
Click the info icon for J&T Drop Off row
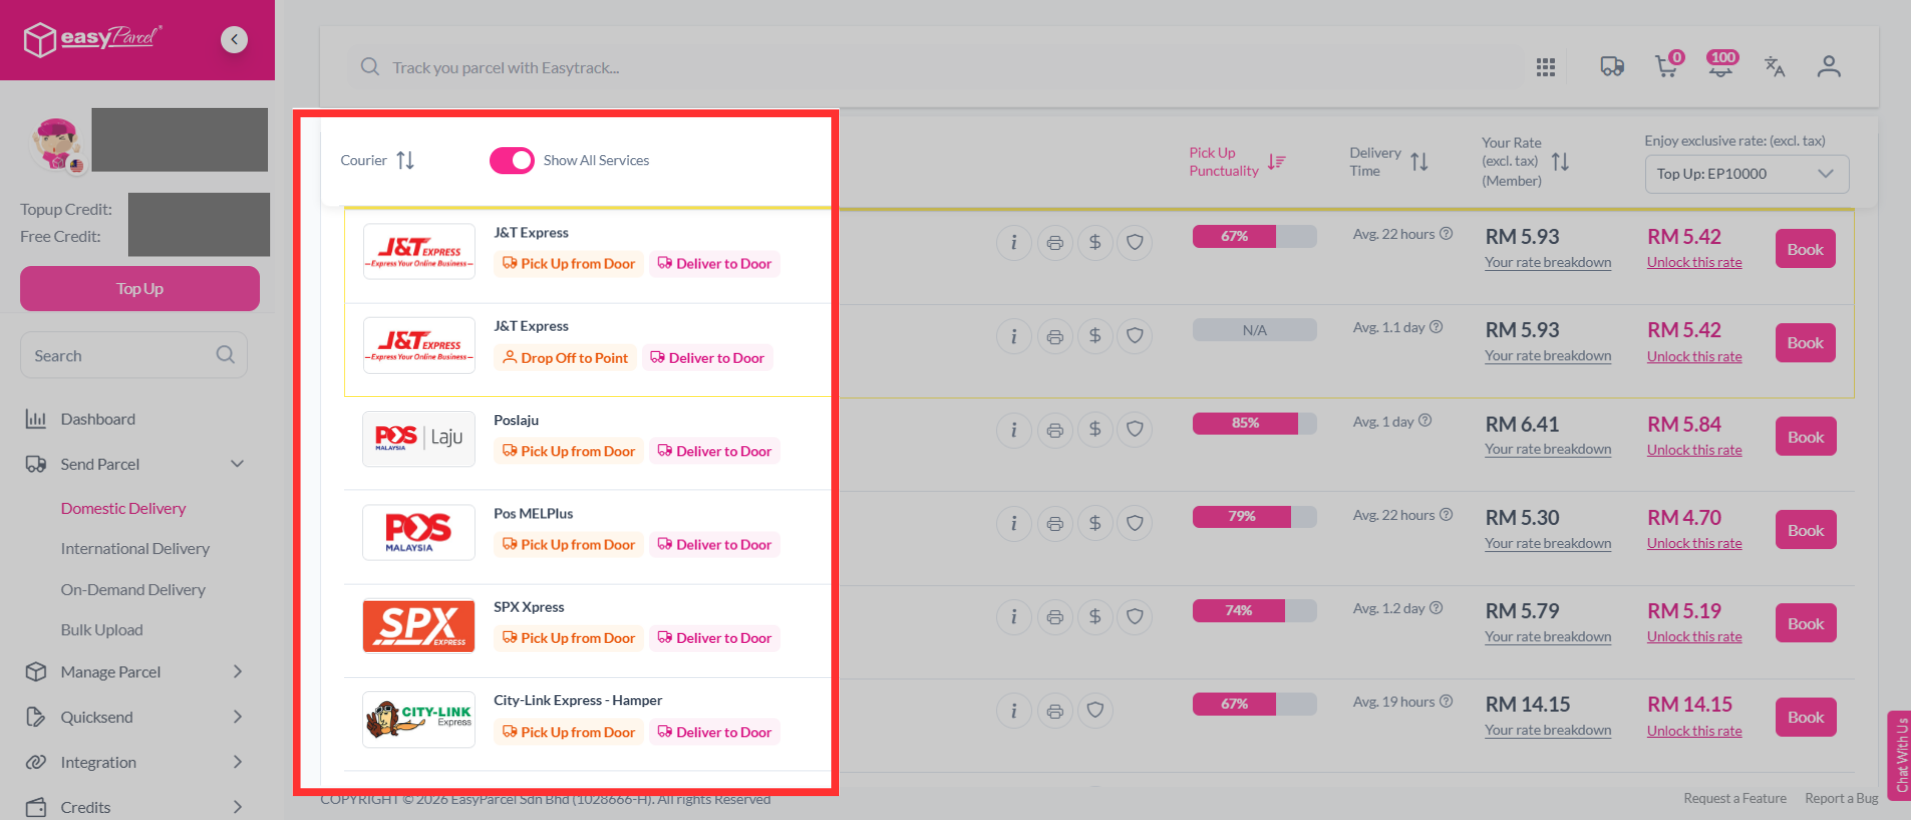[x=1014, y=337]
